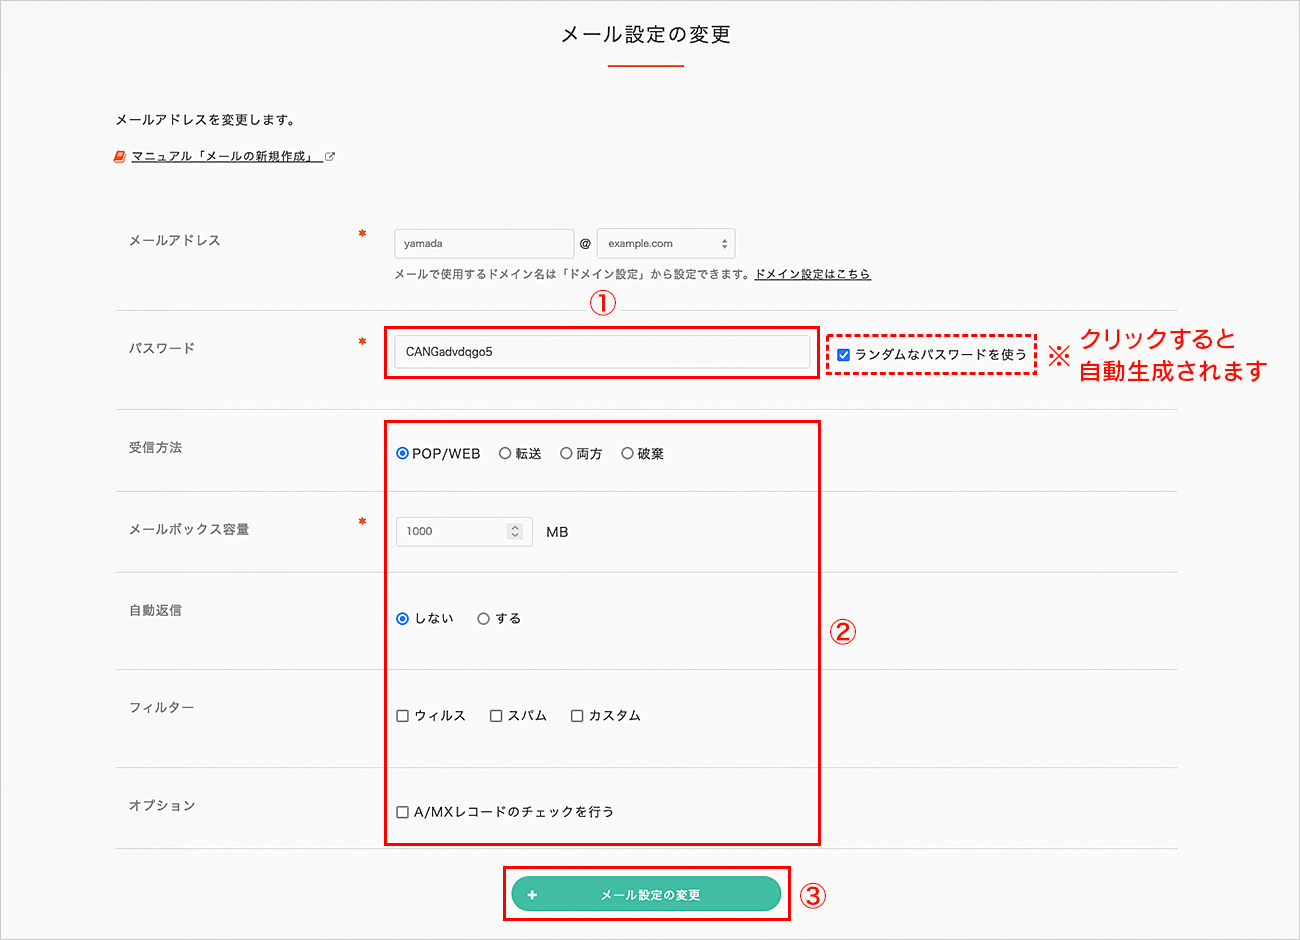
Task: Open the ドメイン設定はこちら link
Action: click(812, 274)
